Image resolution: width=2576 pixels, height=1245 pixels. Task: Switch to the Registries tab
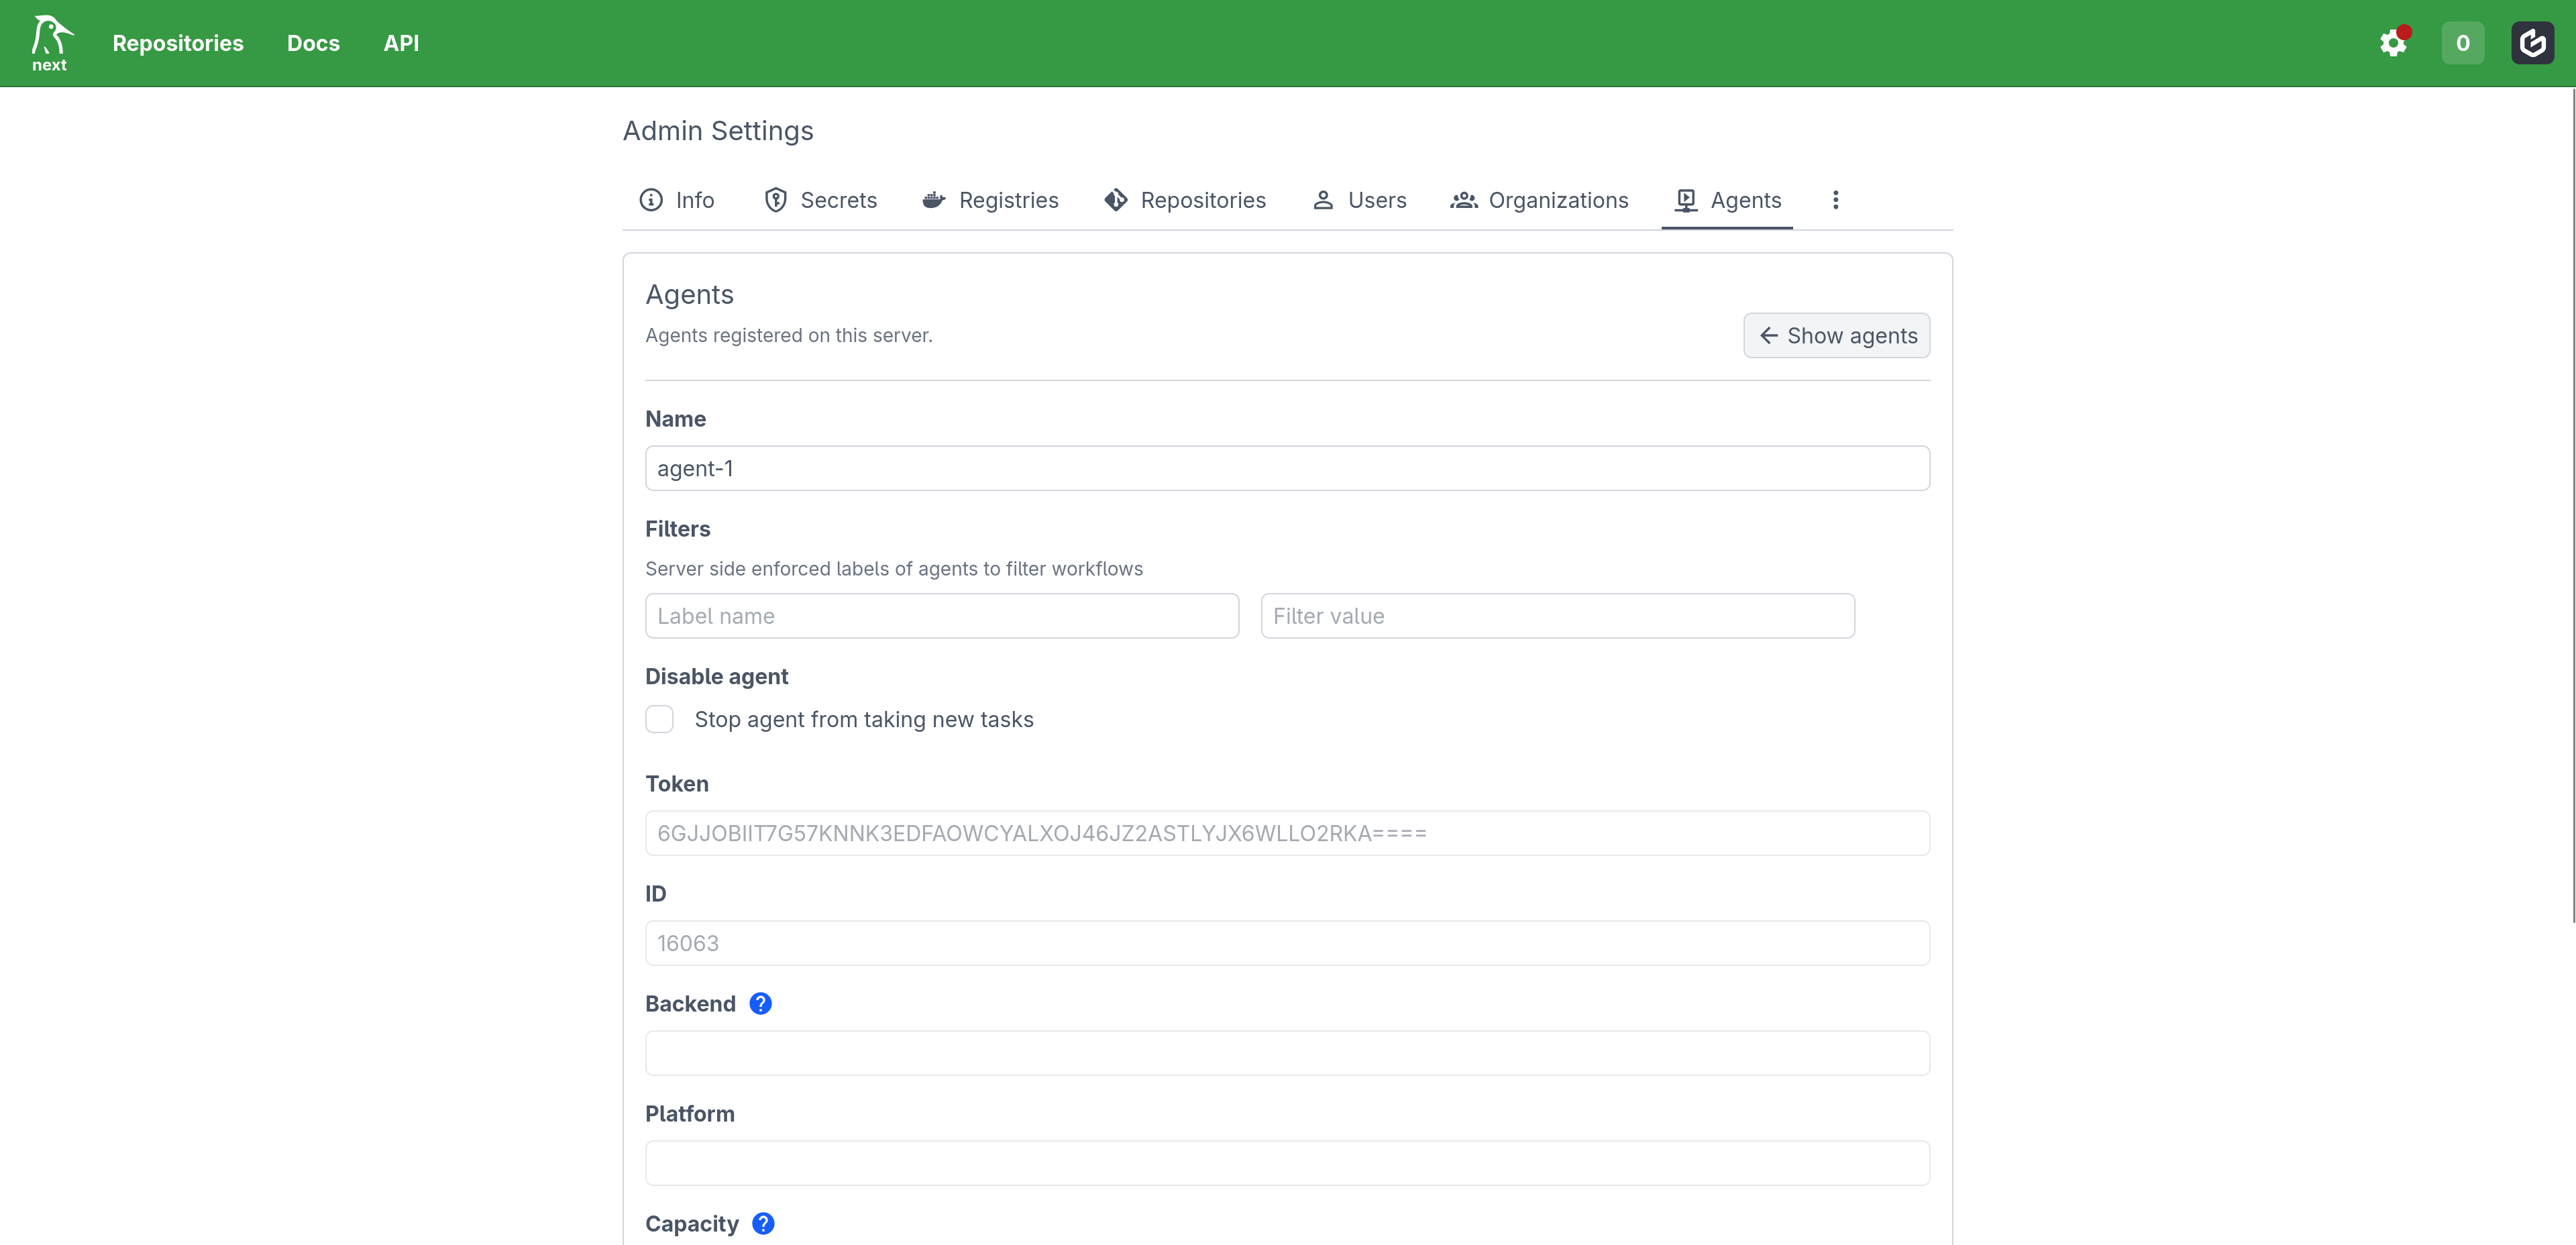click(x=990, y=200)
